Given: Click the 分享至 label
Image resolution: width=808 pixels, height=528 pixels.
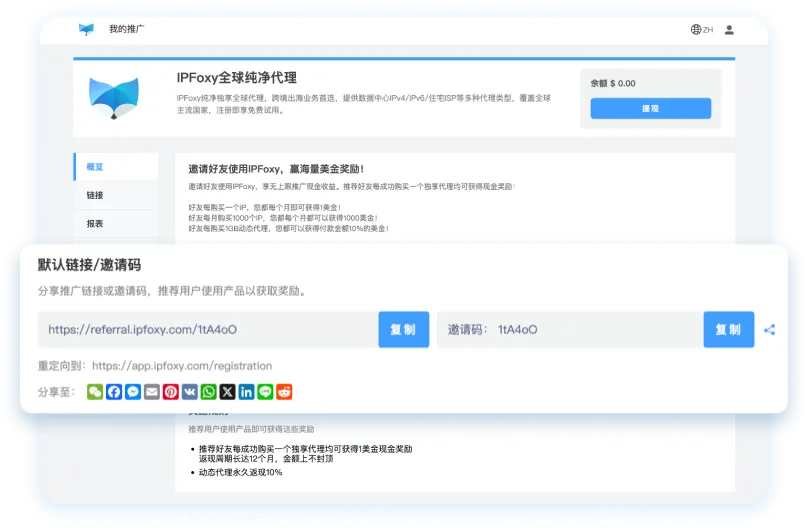Looking at the screenshot, I should coord(56,392).
